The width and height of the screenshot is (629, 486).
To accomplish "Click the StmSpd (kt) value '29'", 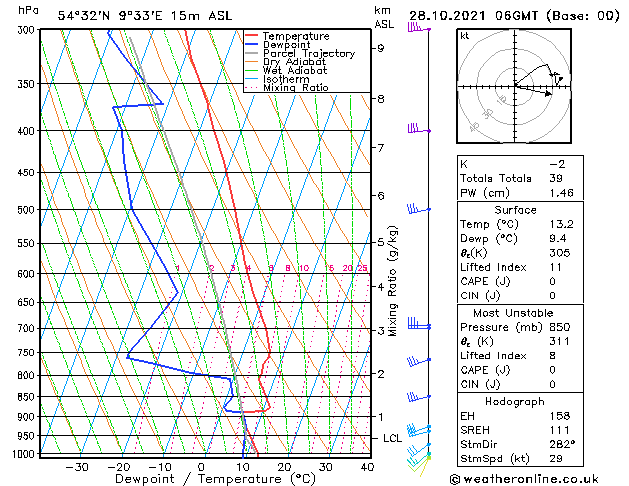I will [556, 458].
